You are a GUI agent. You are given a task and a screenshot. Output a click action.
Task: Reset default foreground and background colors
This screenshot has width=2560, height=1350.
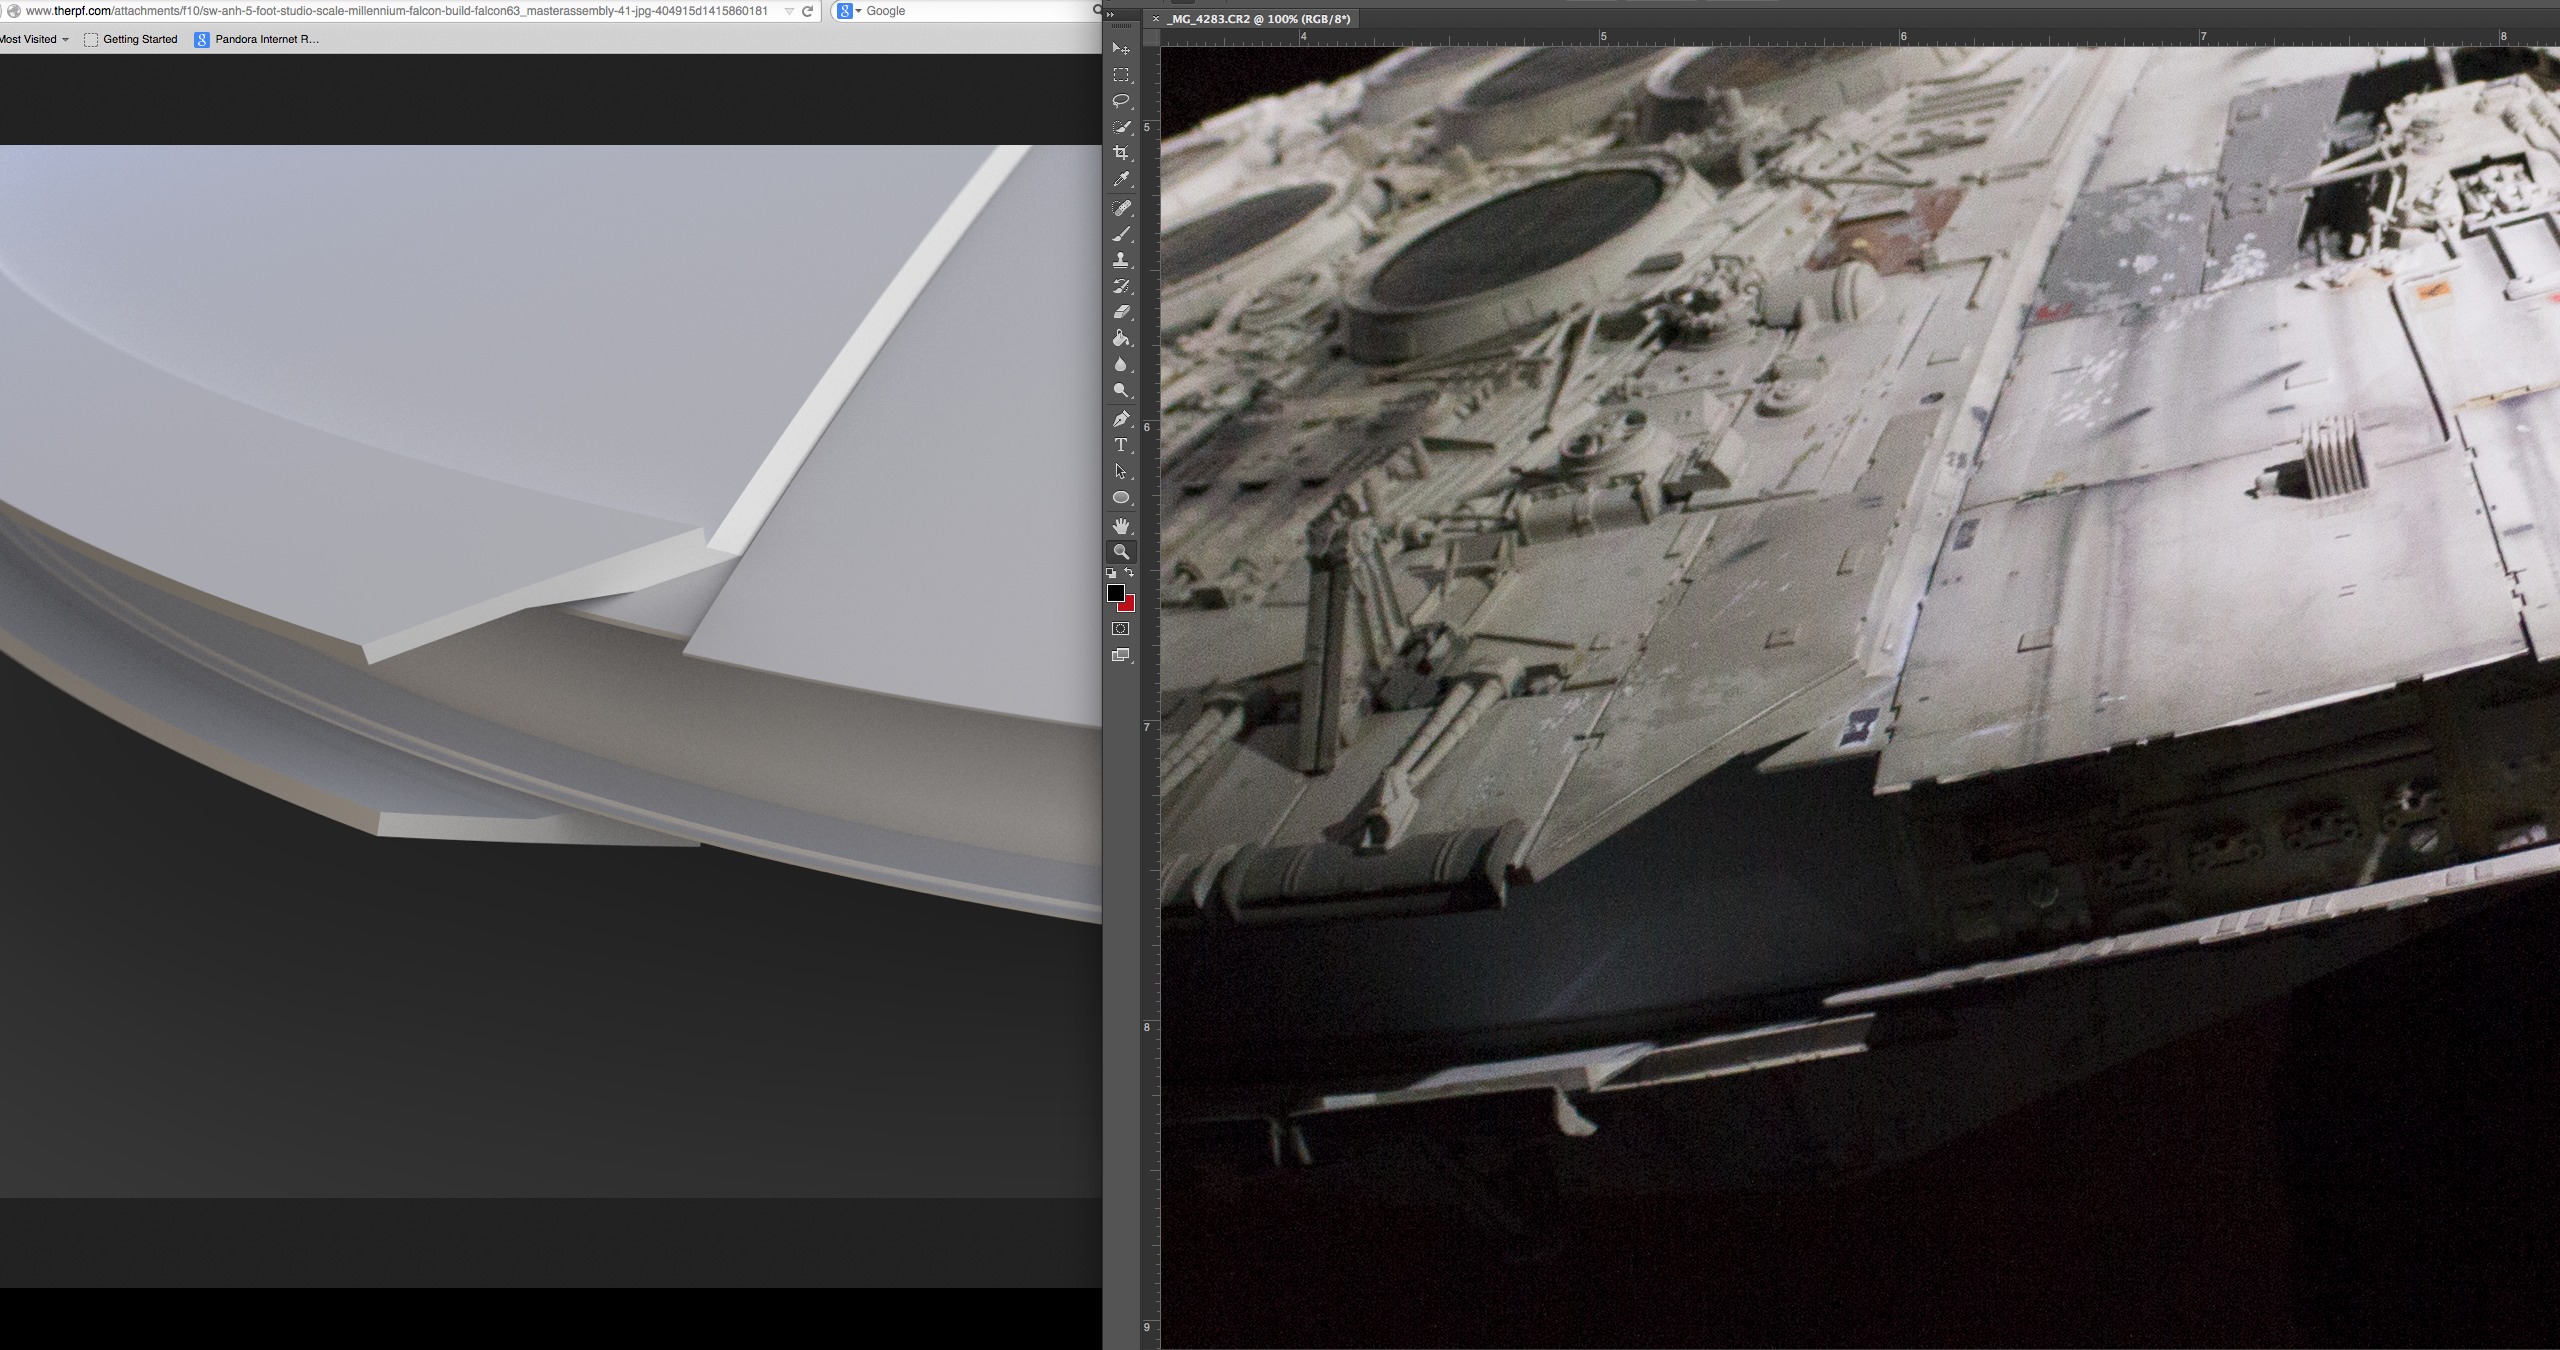[1111, 573]
